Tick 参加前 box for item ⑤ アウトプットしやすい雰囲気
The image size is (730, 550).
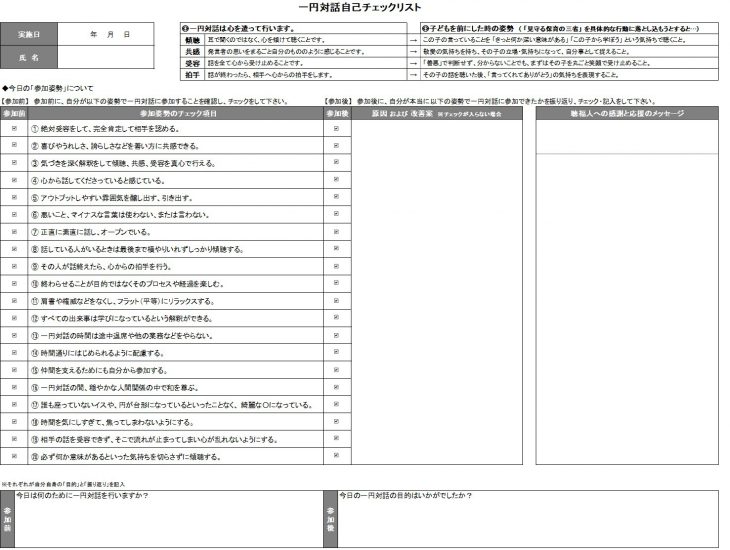pyautogui.click(x=14, y=197)
